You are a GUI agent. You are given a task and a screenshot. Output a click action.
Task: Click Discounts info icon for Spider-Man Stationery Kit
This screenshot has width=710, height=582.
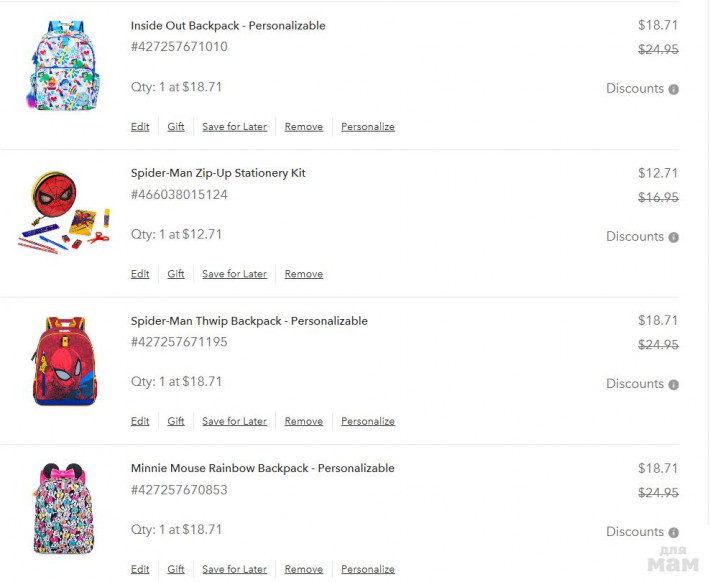point(673,237)
